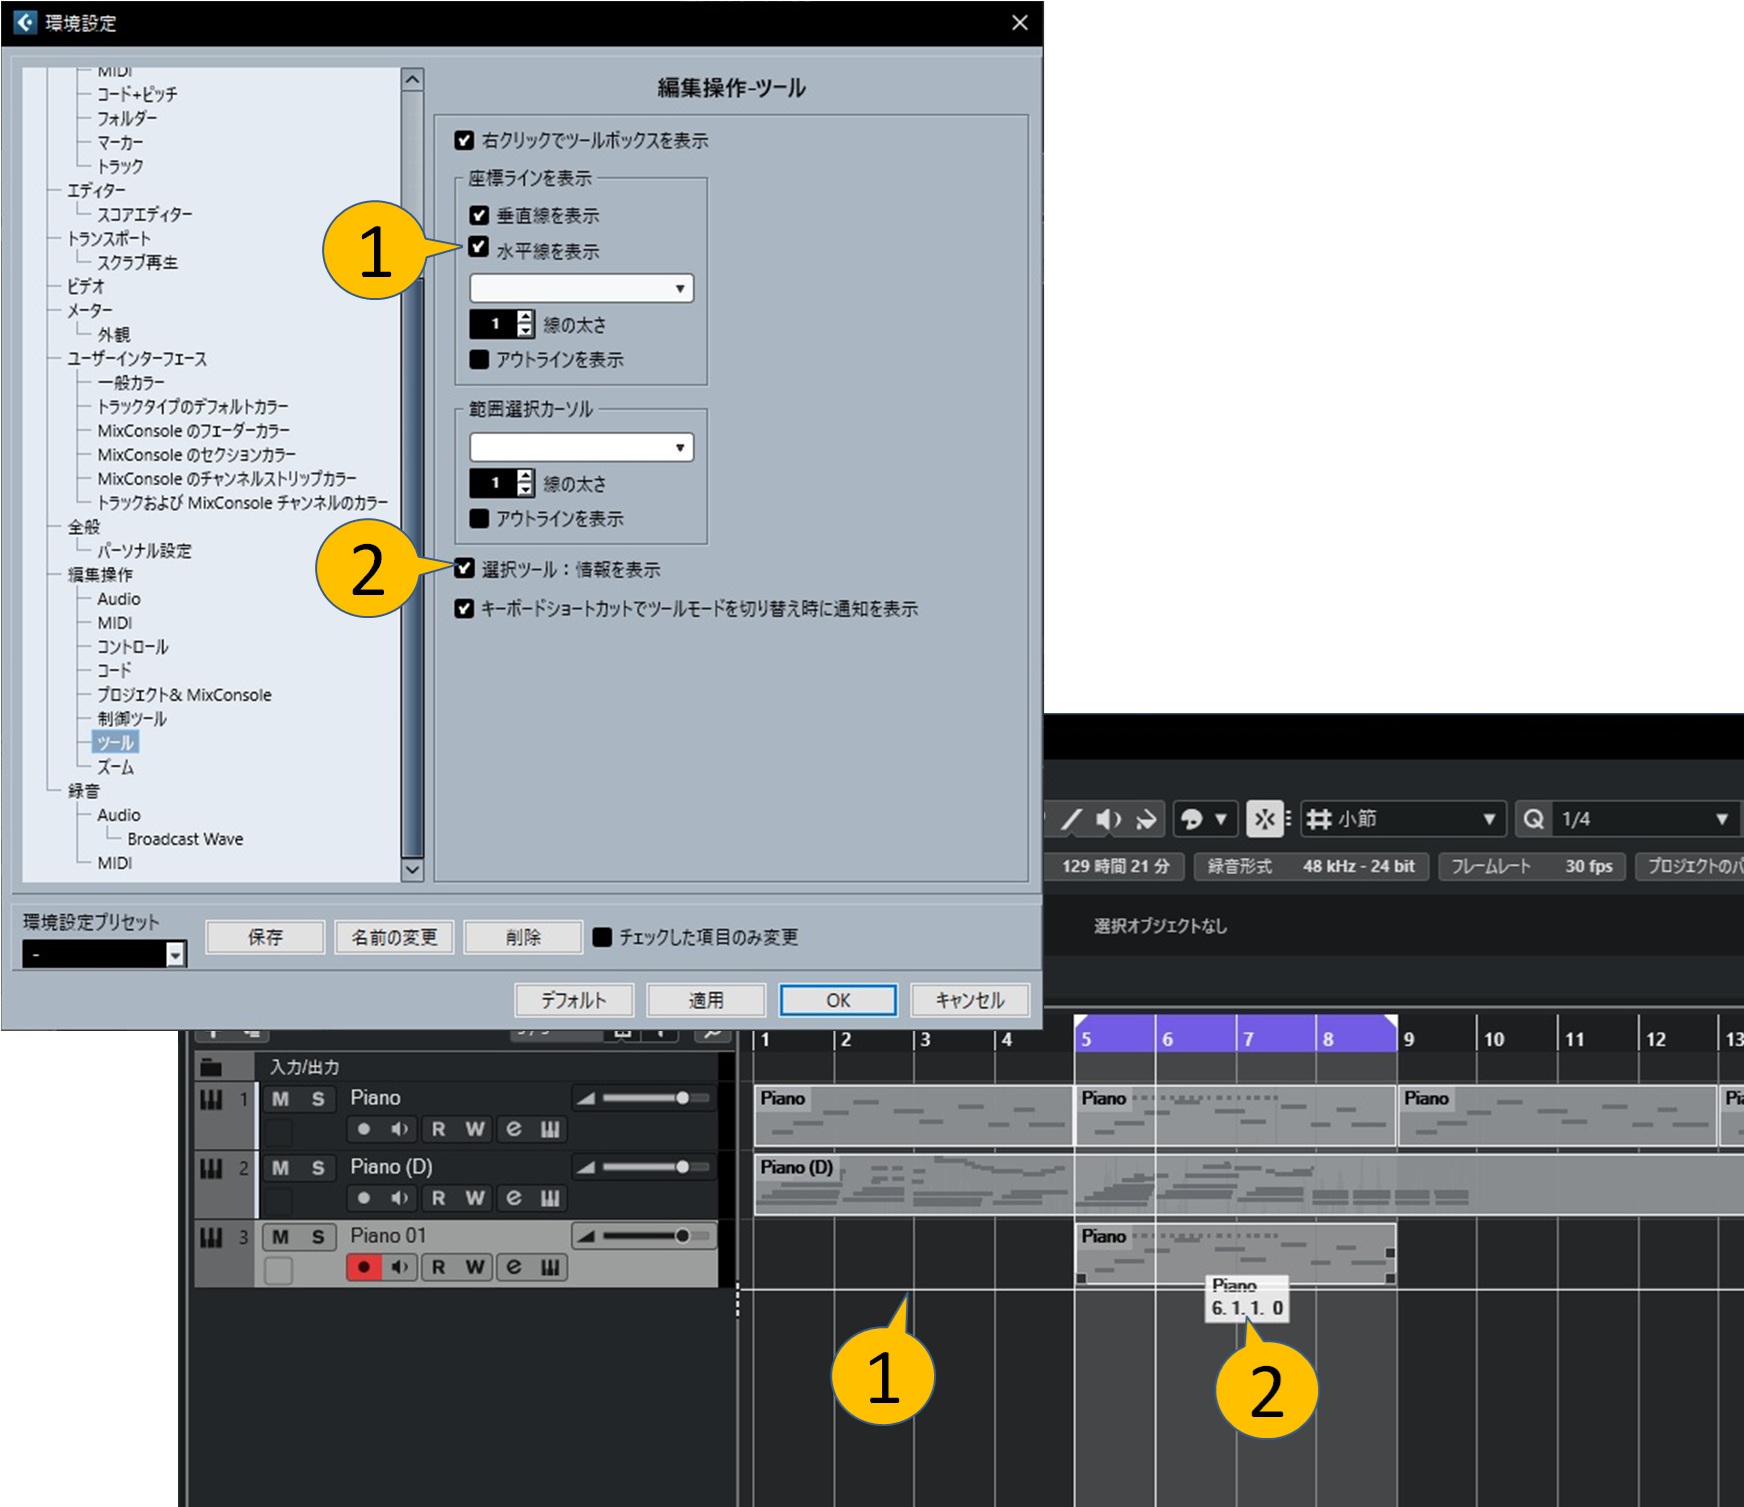Uncheck 水平線を表示 checkbox
Screen dimensions: 1744x1507
click(x=479, y=248)
